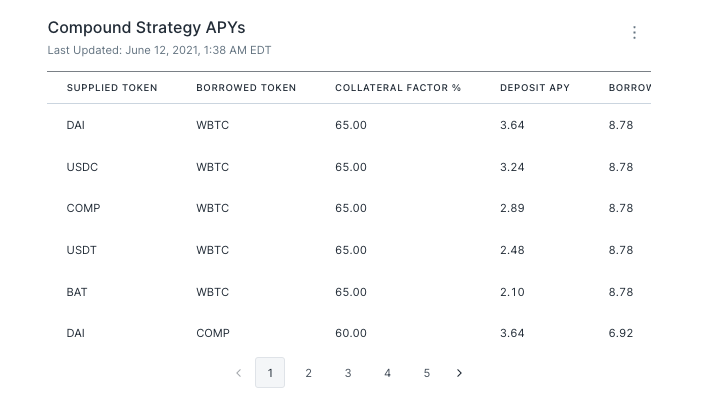The width and height of the screenshot is (703, 406).
Task: Jump to page 4
Action: (x=387, y=373)
